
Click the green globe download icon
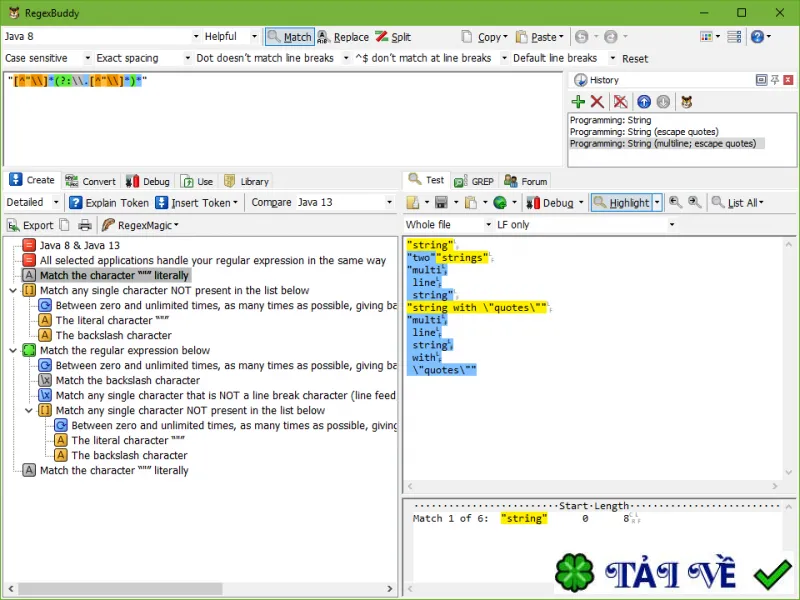coord(500,203)
